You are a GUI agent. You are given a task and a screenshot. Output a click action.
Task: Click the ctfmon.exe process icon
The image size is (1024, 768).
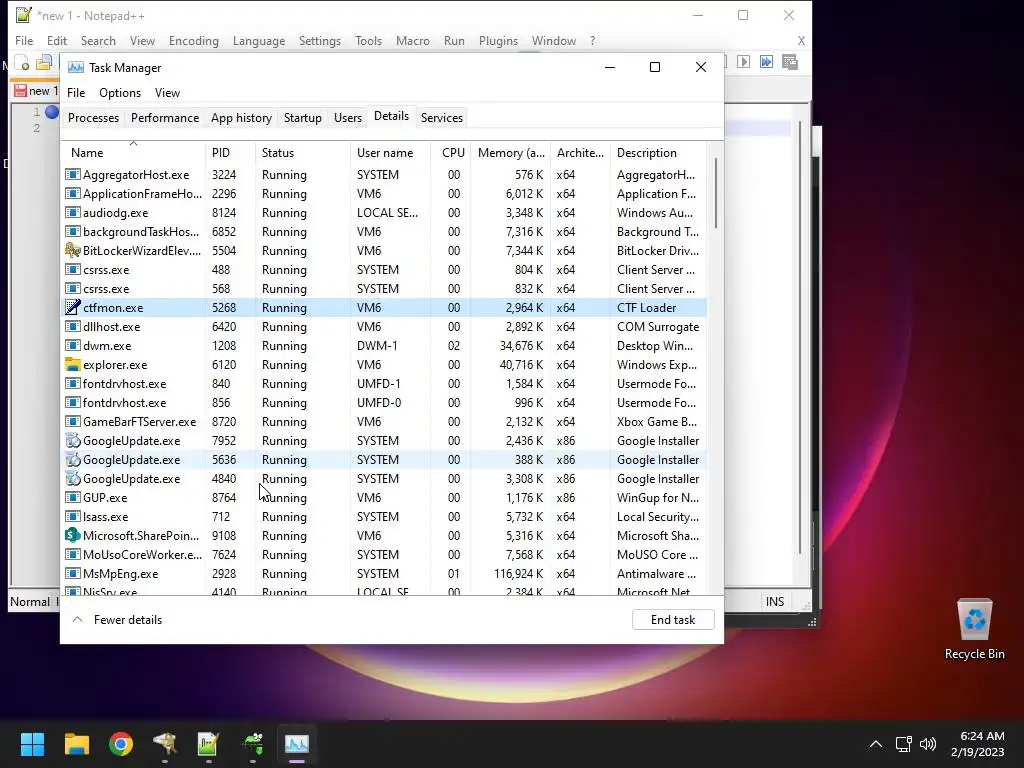pos(72,308)
